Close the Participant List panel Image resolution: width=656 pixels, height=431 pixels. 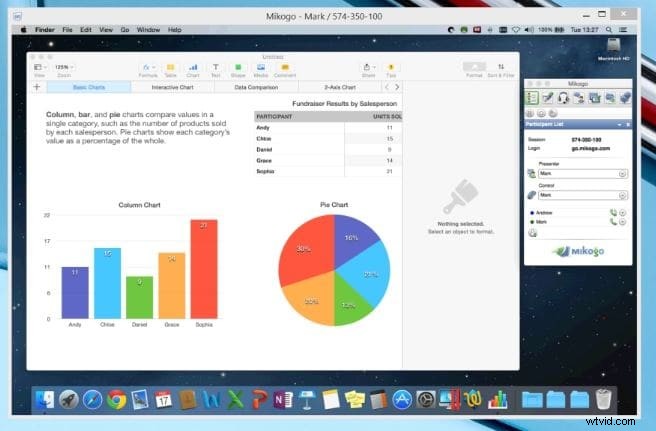coord(628,125)
